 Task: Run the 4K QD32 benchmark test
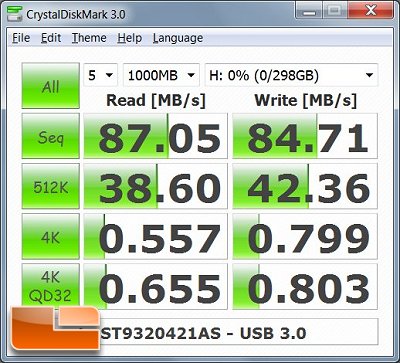pyautogui.click(x=51, y=287)
